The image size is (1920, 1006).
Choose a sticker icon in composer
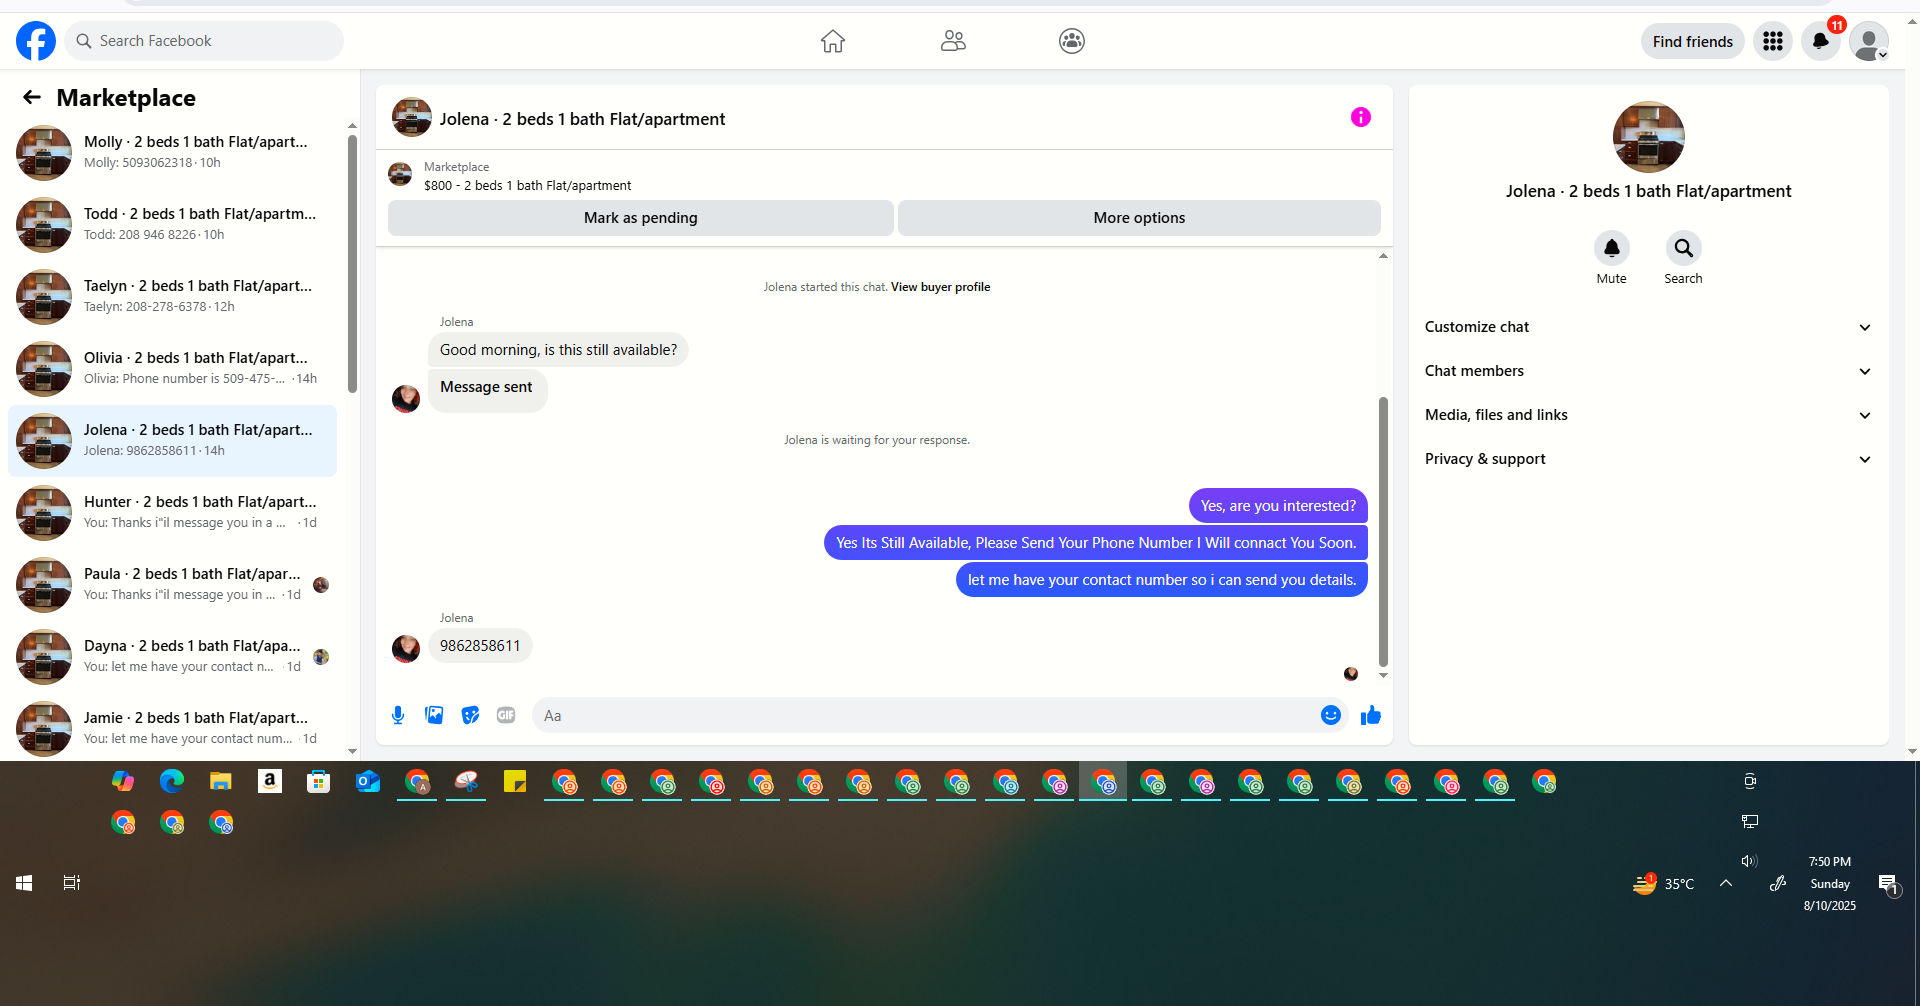(x=470, y=715)
